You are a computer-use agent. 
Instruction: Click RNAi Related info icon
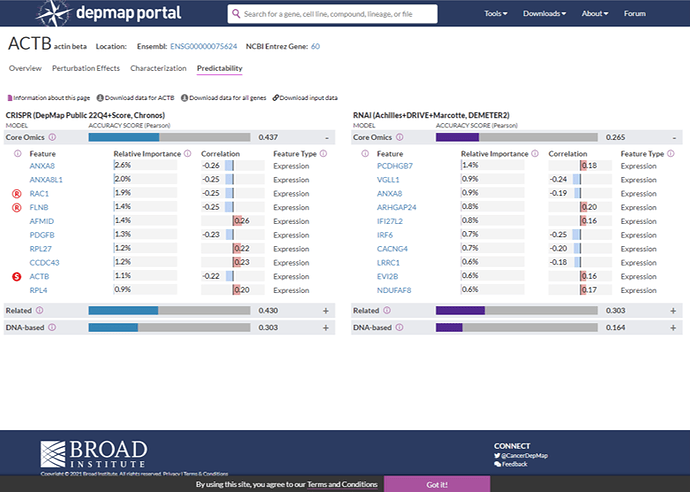click(x=387, y=310)
